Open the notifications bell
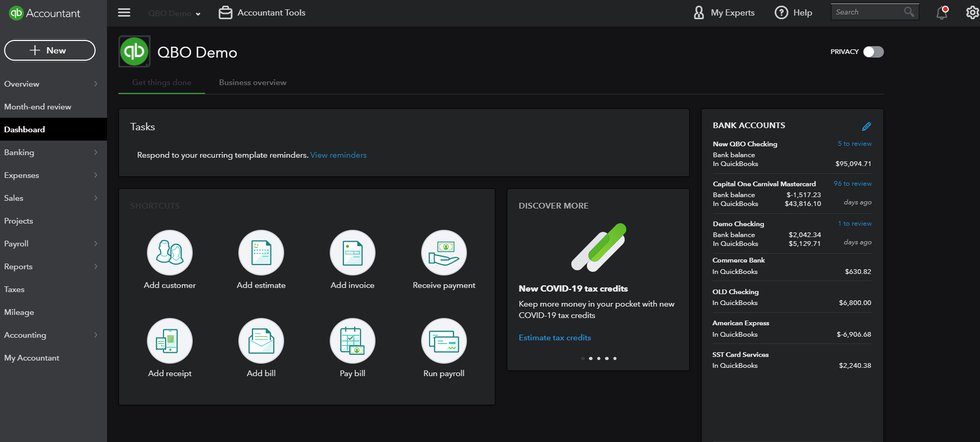The width and height of the screenshot is (980, 442). pos(941,12)
